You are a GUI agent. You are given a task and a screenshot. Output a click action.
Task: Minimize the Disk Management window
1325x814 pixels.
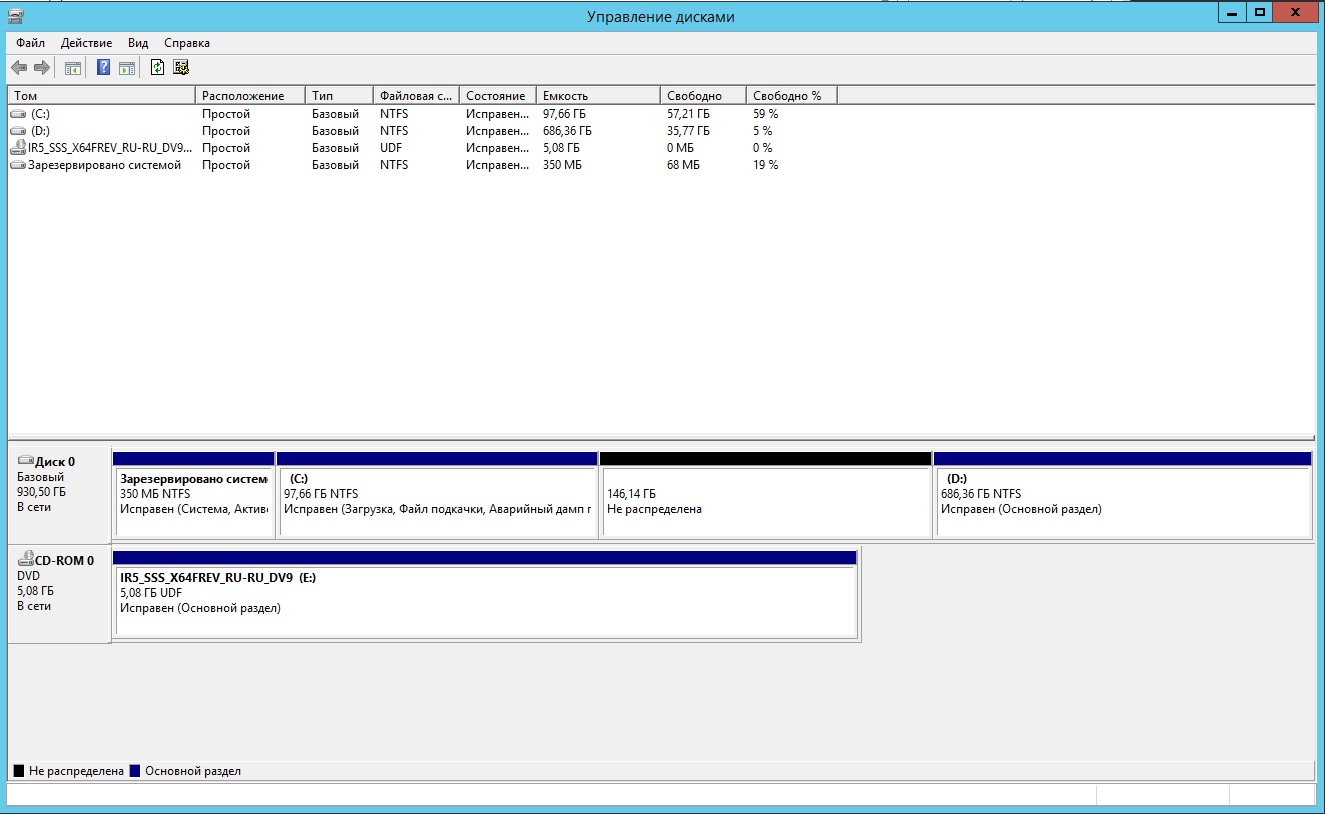[1233, 12]
